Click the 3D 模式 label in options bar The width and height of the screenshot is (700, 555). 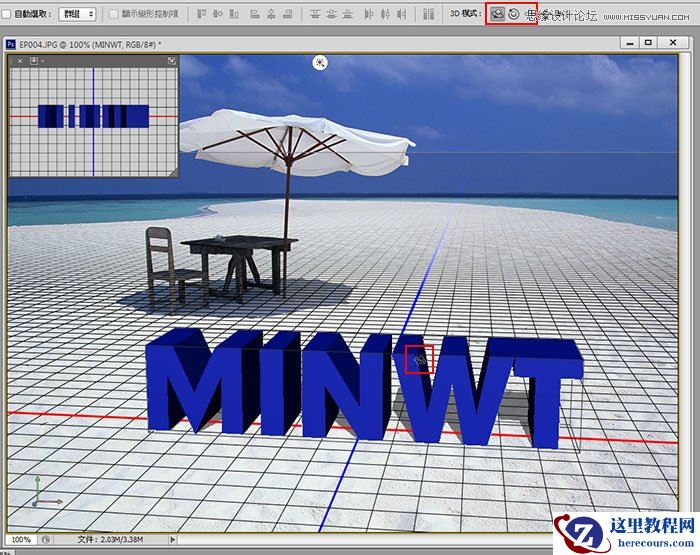[466, 14]
